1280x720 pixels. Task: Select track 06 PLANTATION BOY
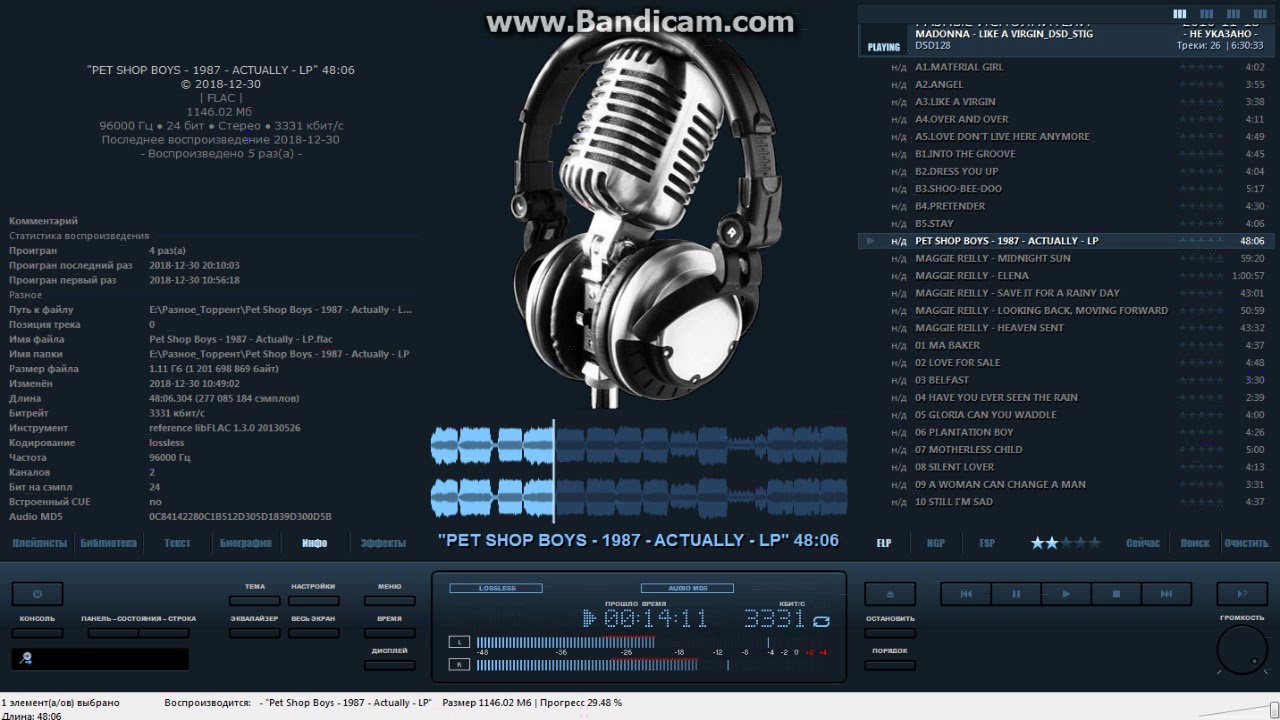point(1064,432)
